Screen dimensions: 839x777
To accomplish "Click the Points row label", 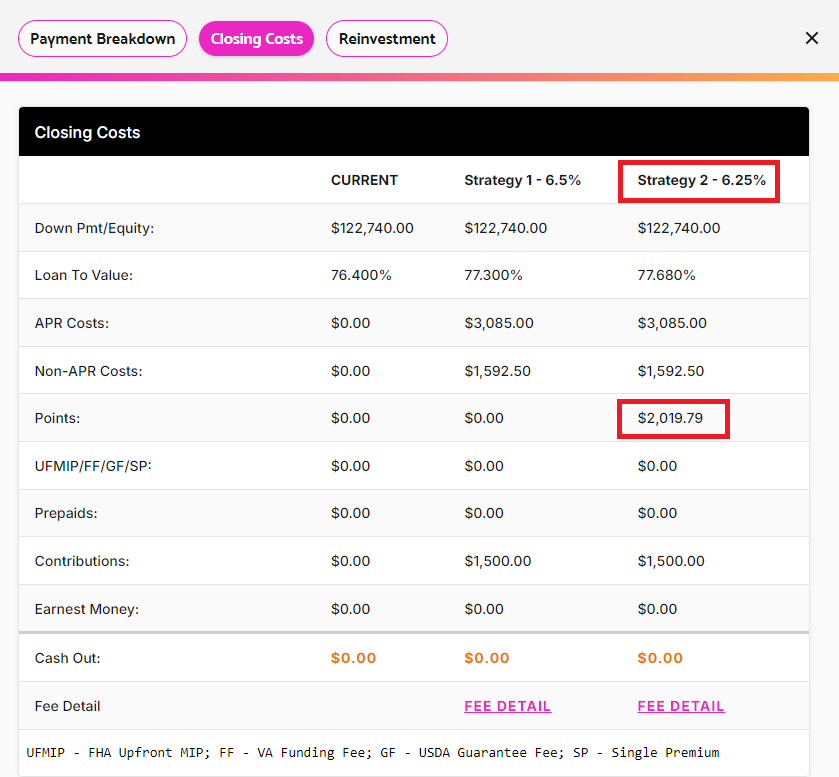I will (57, 418).
